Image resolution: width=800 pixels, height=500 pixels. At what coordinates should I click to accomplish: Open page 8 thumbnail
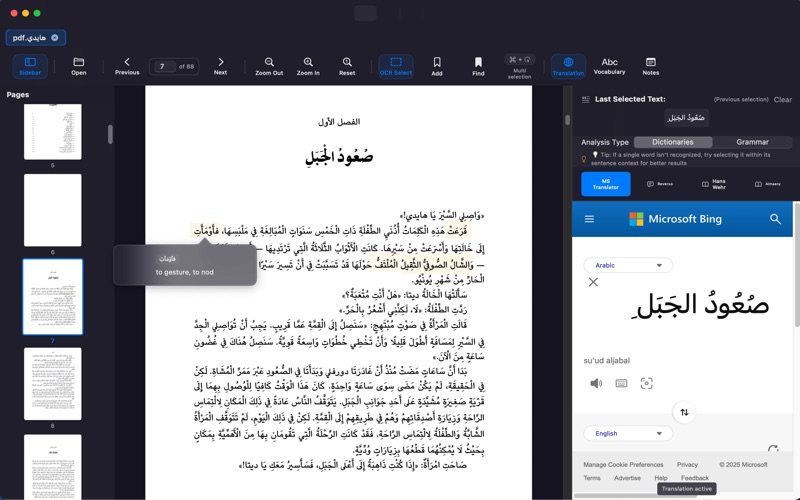pos(53,384)
